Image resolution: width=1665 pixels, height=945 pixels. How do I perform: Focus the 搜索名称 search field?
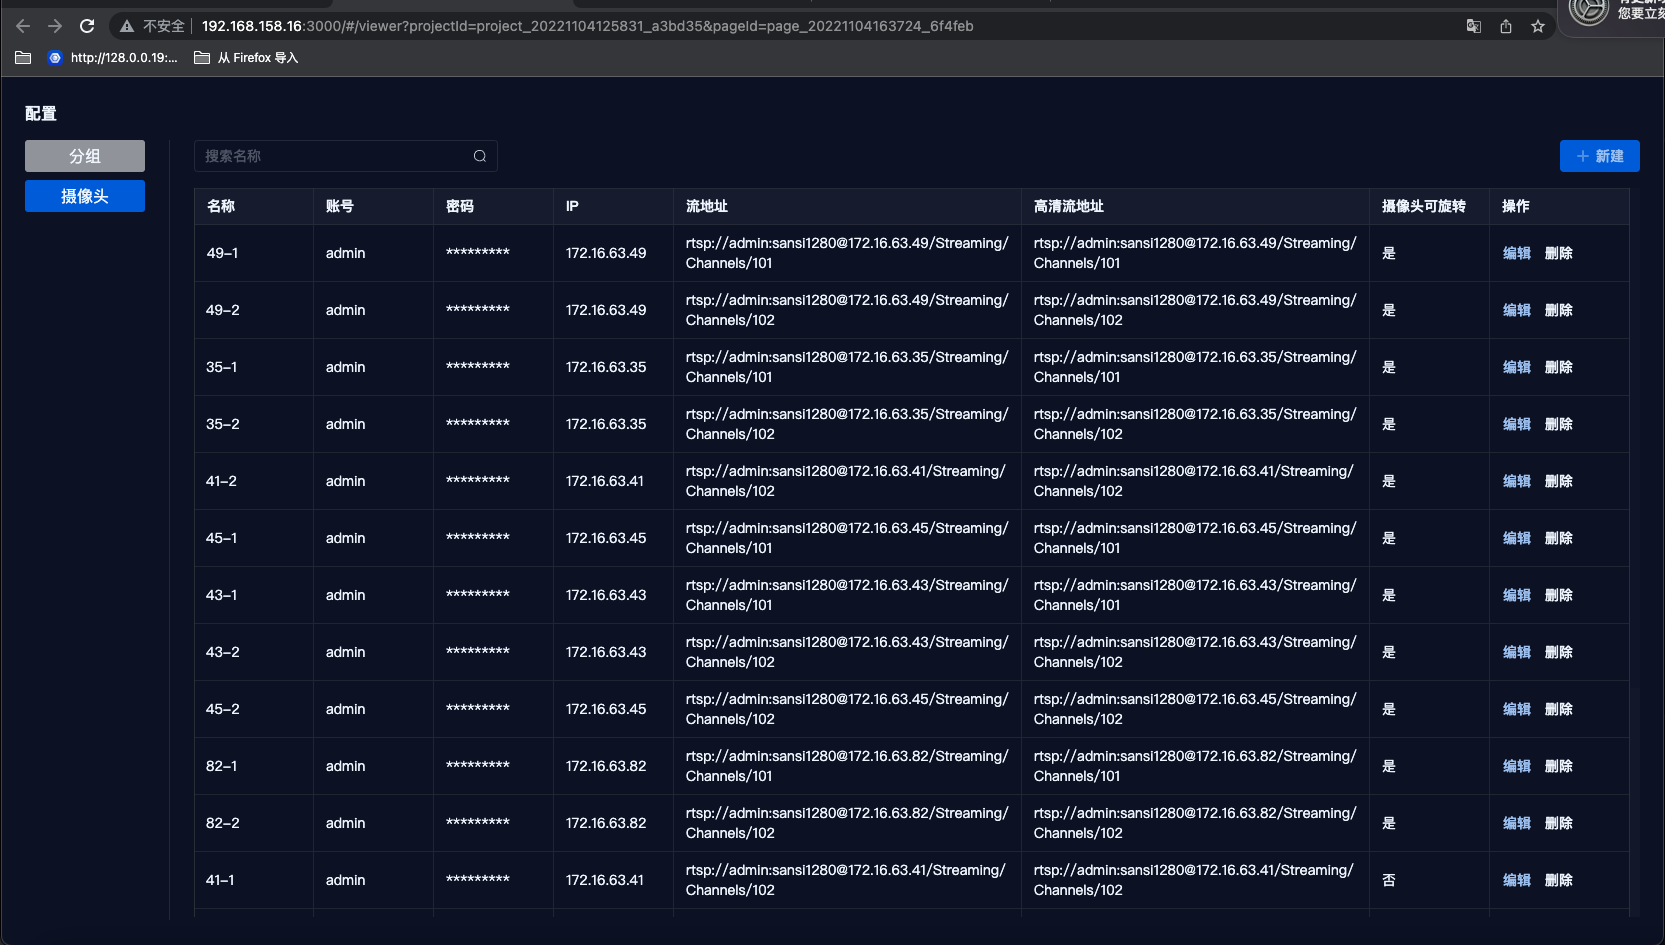[x=345, y=156]
